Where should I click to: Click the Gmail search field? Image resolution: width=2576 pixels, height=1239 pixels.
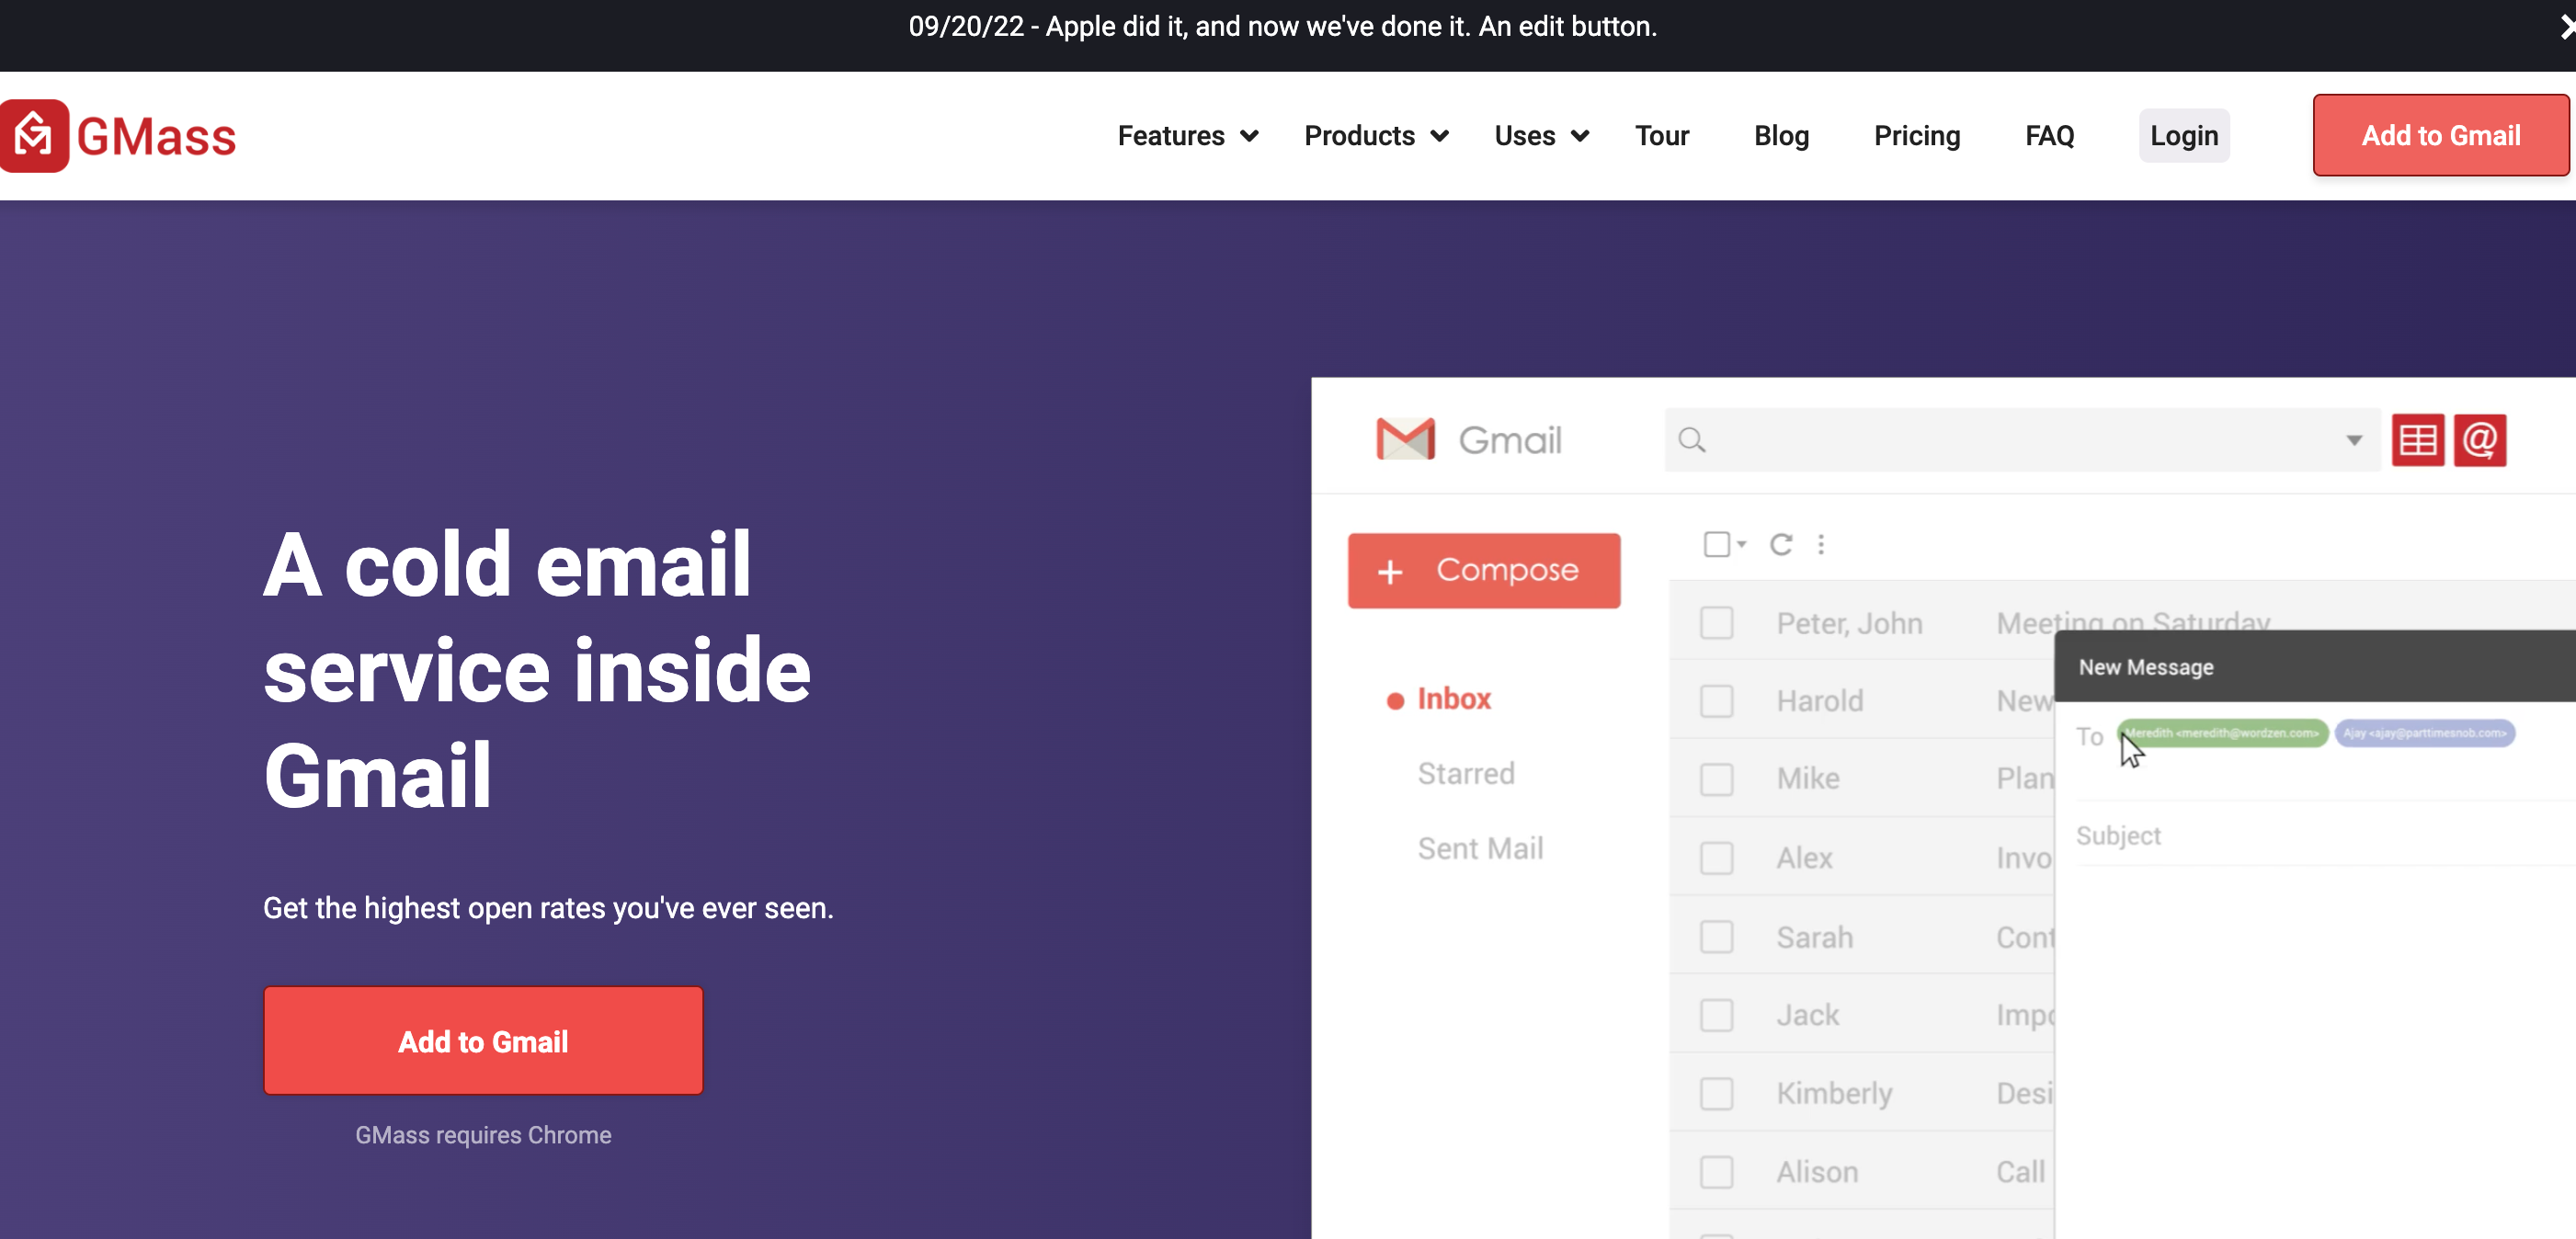pyautogui.click(x=2021, y=440)
